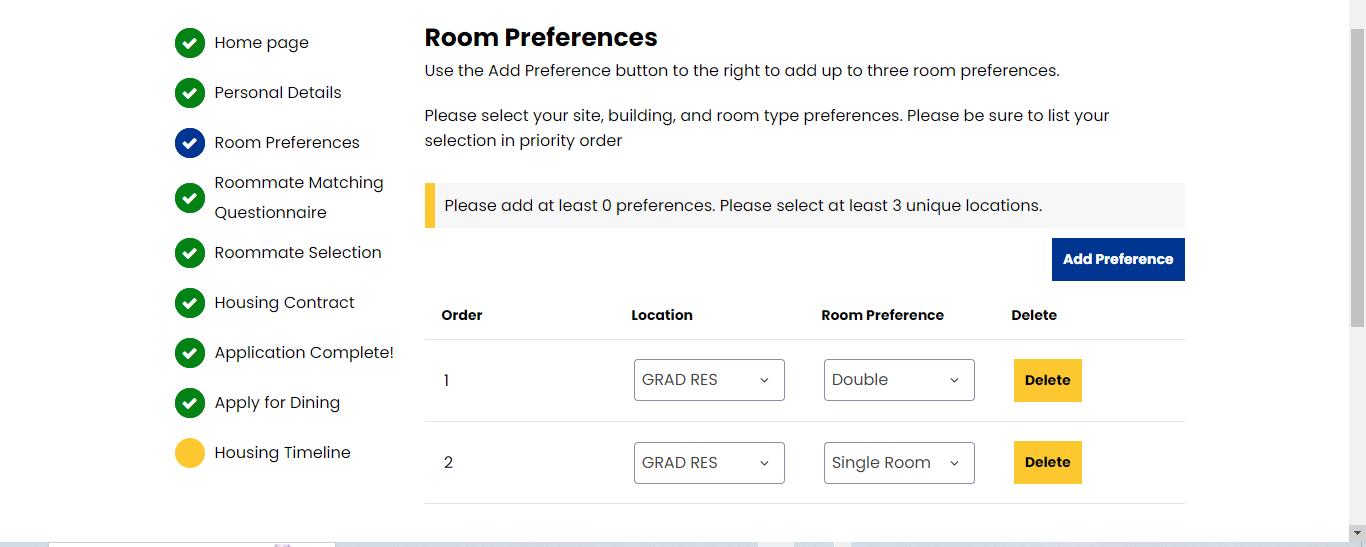Open the Double room preference dropdown
The width and height of the screenshot is (1366, 547).
pos(899,380)
